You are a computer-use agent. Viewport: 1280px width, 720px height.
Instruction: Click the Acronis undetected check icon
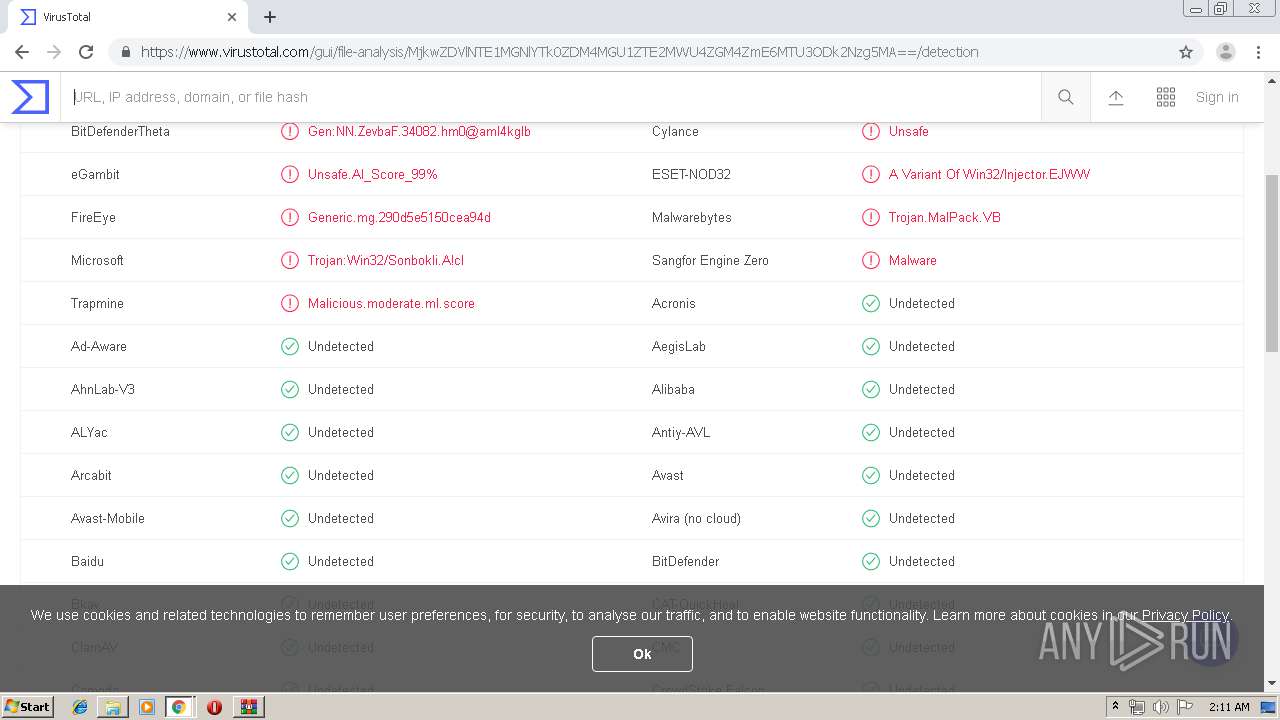point(871,303)
